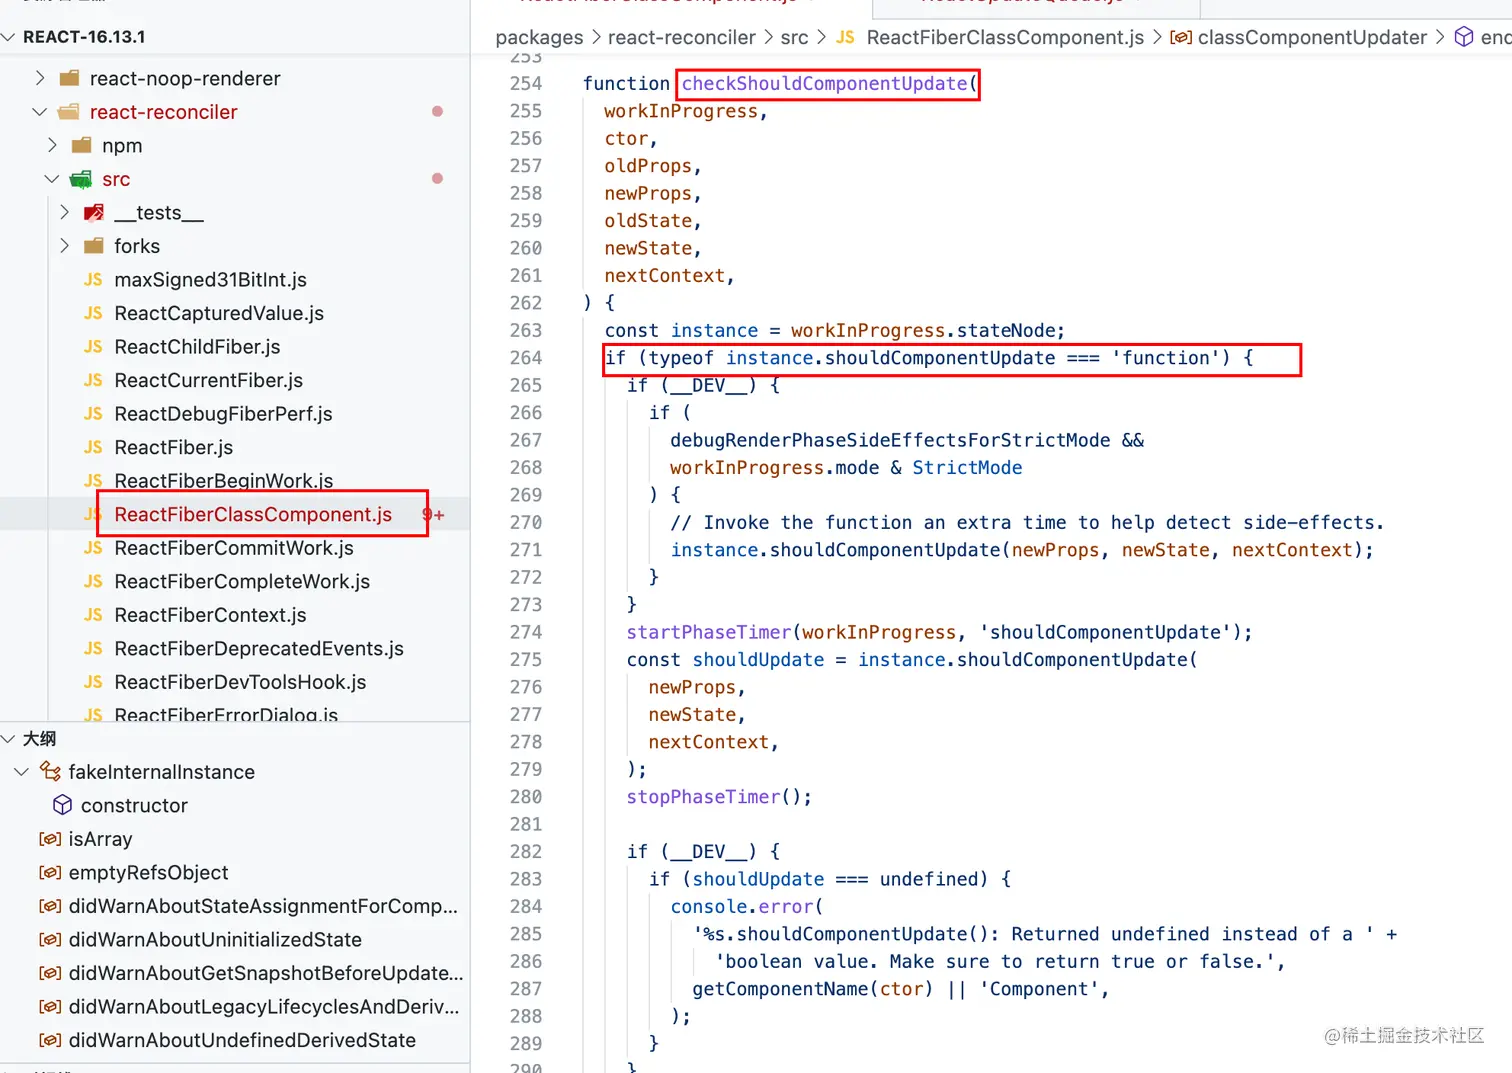1512x1073 pixels.
Task: Open ReactChildFiber.js file
Action: pos(197,347)
